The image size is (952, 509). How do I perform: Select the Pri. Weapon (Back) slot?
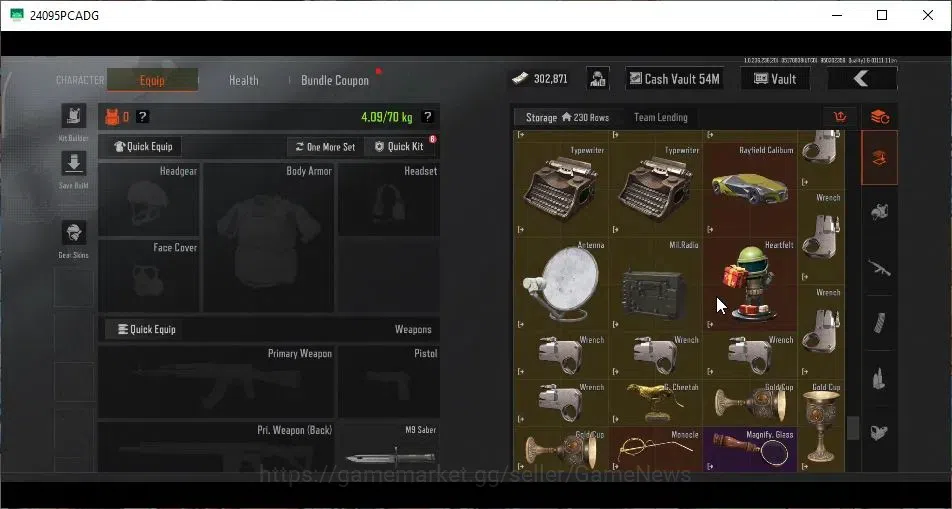pos(216,447)
